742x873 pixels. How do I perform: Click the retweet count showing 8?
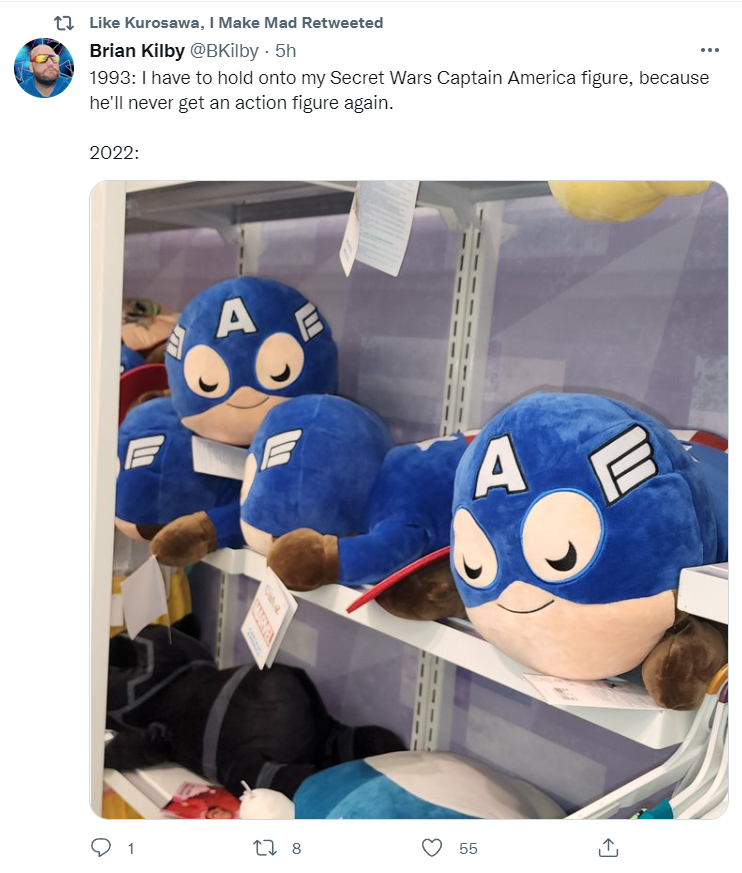pos(297,849)
